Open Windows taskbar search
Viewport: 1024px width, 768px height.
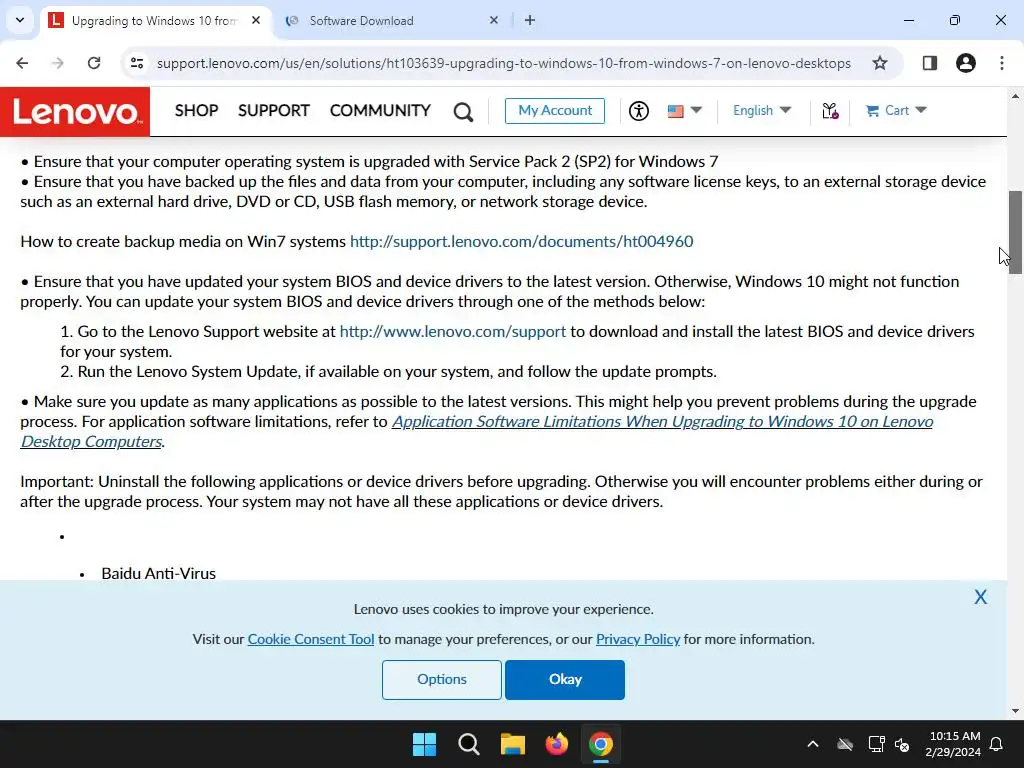(x=469, y=744)
